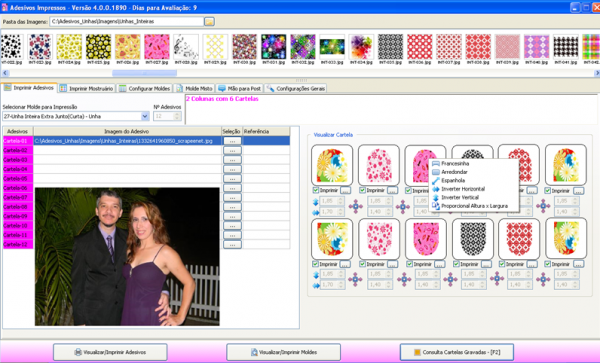Image resolution: width=600 pixels, height=363 pixels.
Task: Click the selection button for Cartela-04
Action: point(232,169)
